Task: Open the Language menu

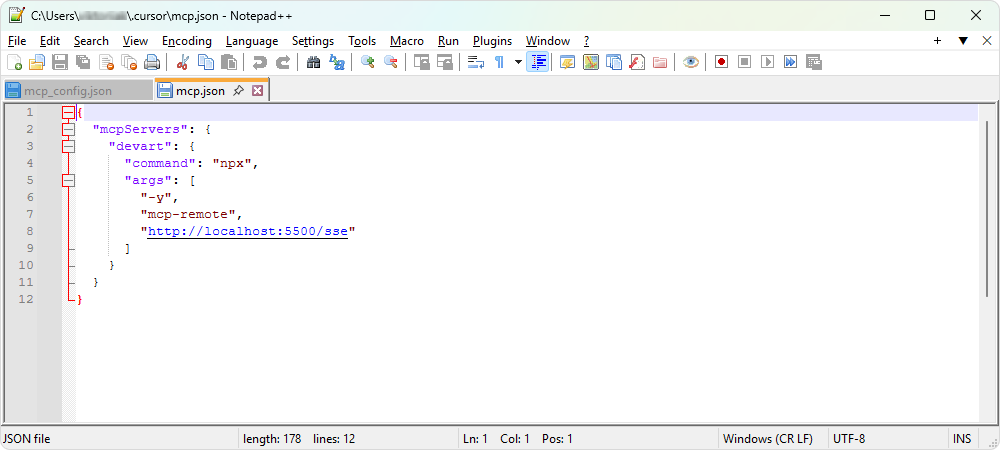Action: pyautogui.click(x=252, y=41)
